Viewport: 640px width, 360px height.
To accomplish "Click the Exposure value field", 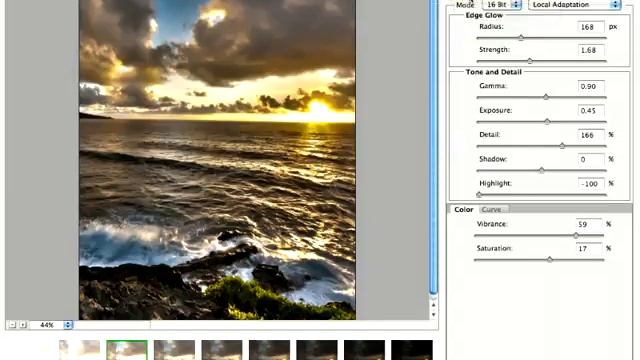I will [591, 111].
